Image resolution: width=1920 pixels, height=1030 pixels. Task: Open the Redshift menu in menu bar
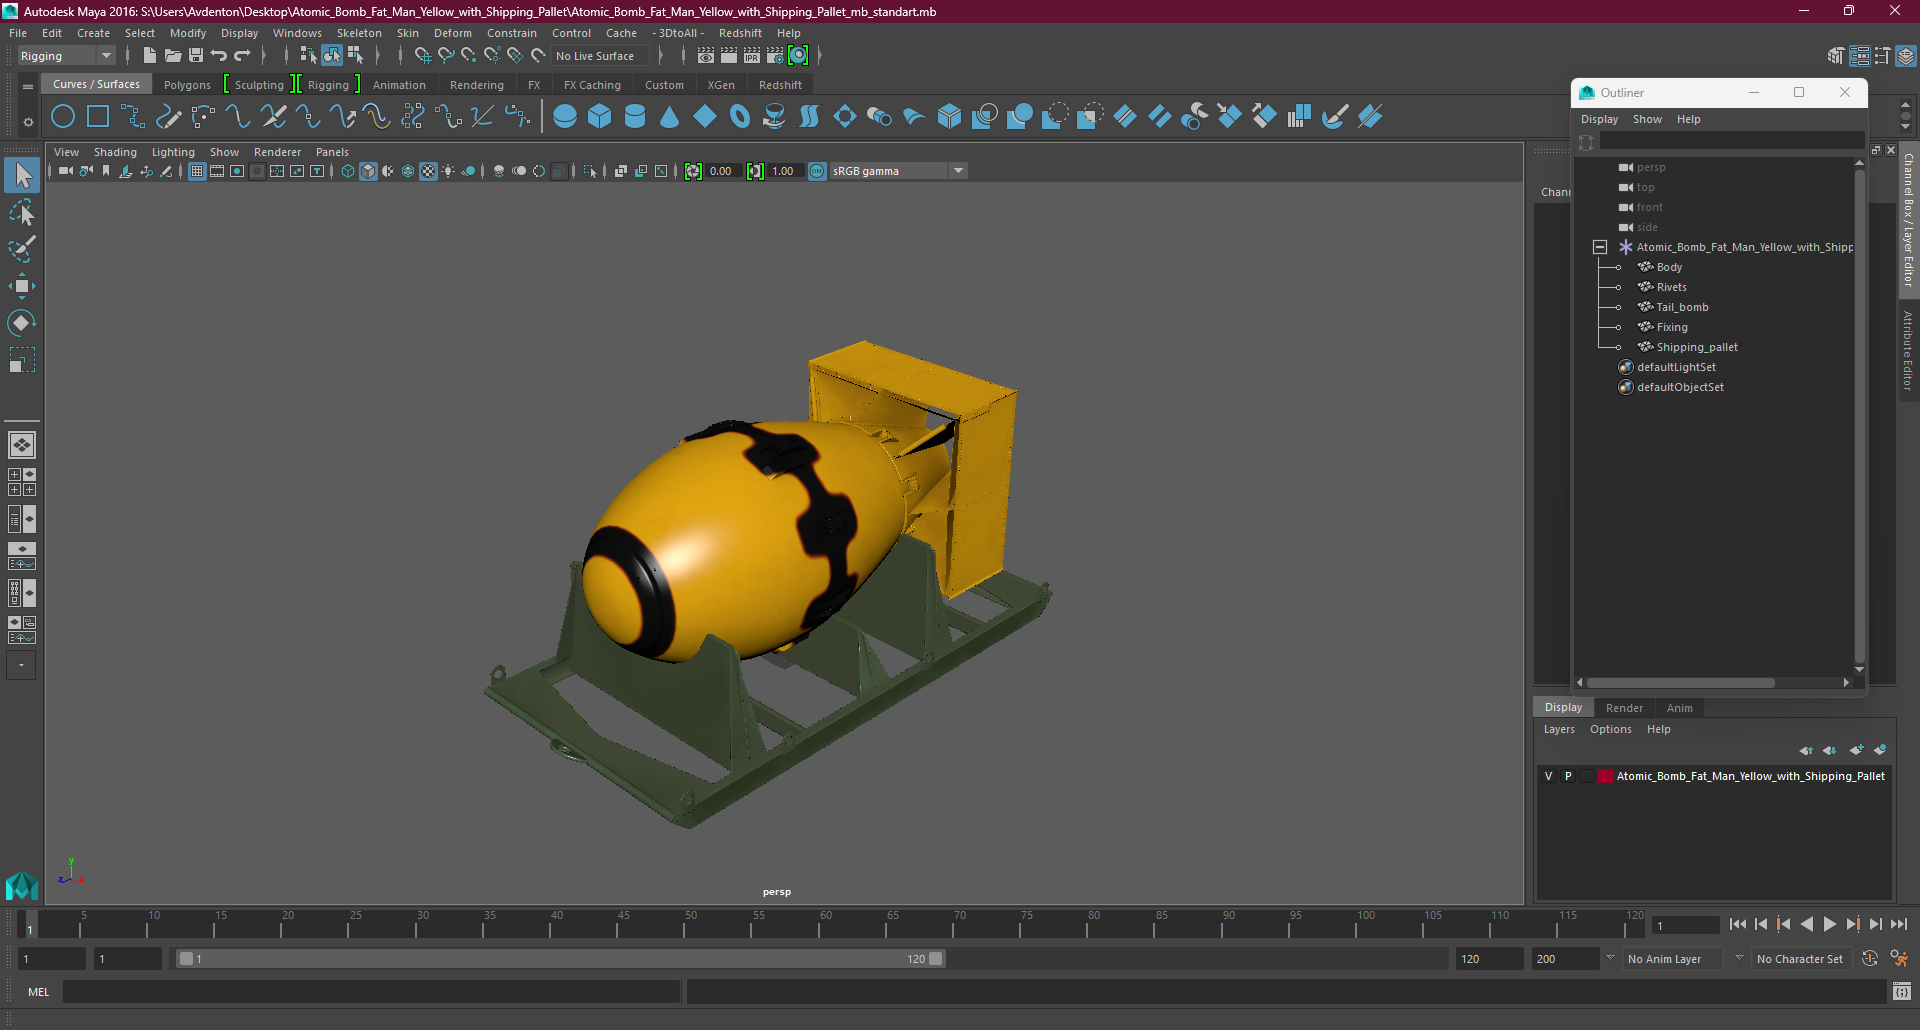pyautogui.click(x=740, y=33)
